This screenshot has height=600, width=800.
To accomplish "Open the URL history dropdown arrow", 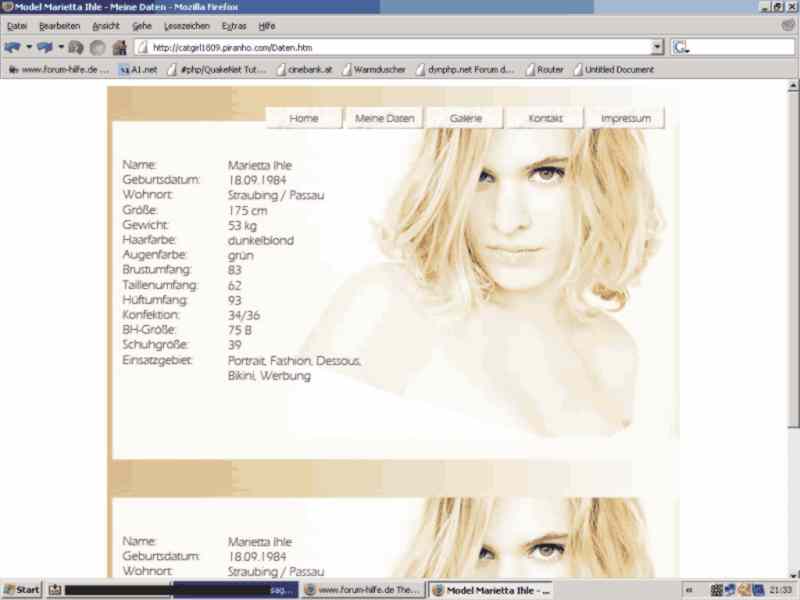I will pos(657,47).
